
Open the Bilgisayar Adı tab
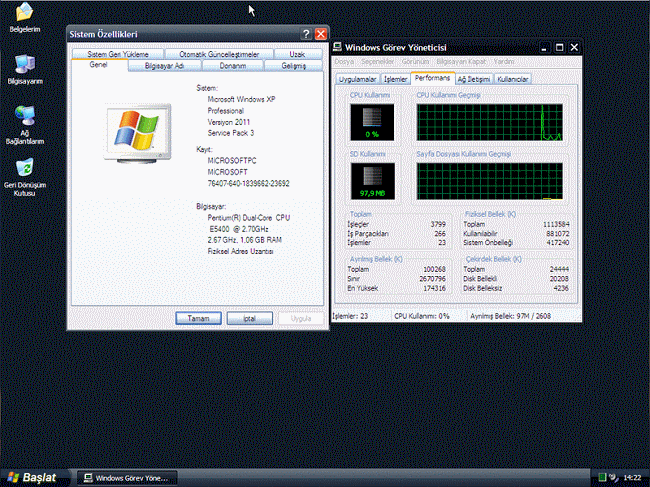[x=164, y=66]
